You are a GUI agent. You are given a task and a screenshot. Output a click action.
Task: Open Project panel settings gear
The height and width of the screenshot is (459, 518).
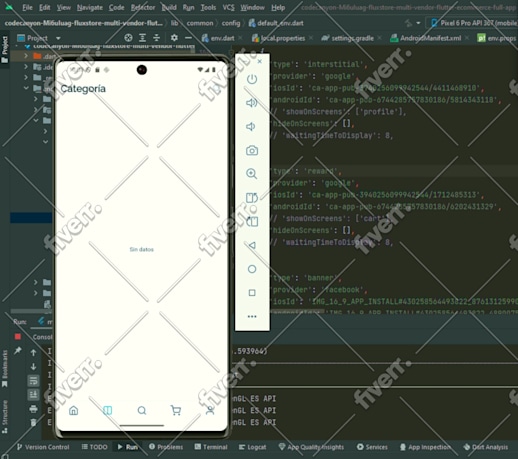[x=174, y=38]
